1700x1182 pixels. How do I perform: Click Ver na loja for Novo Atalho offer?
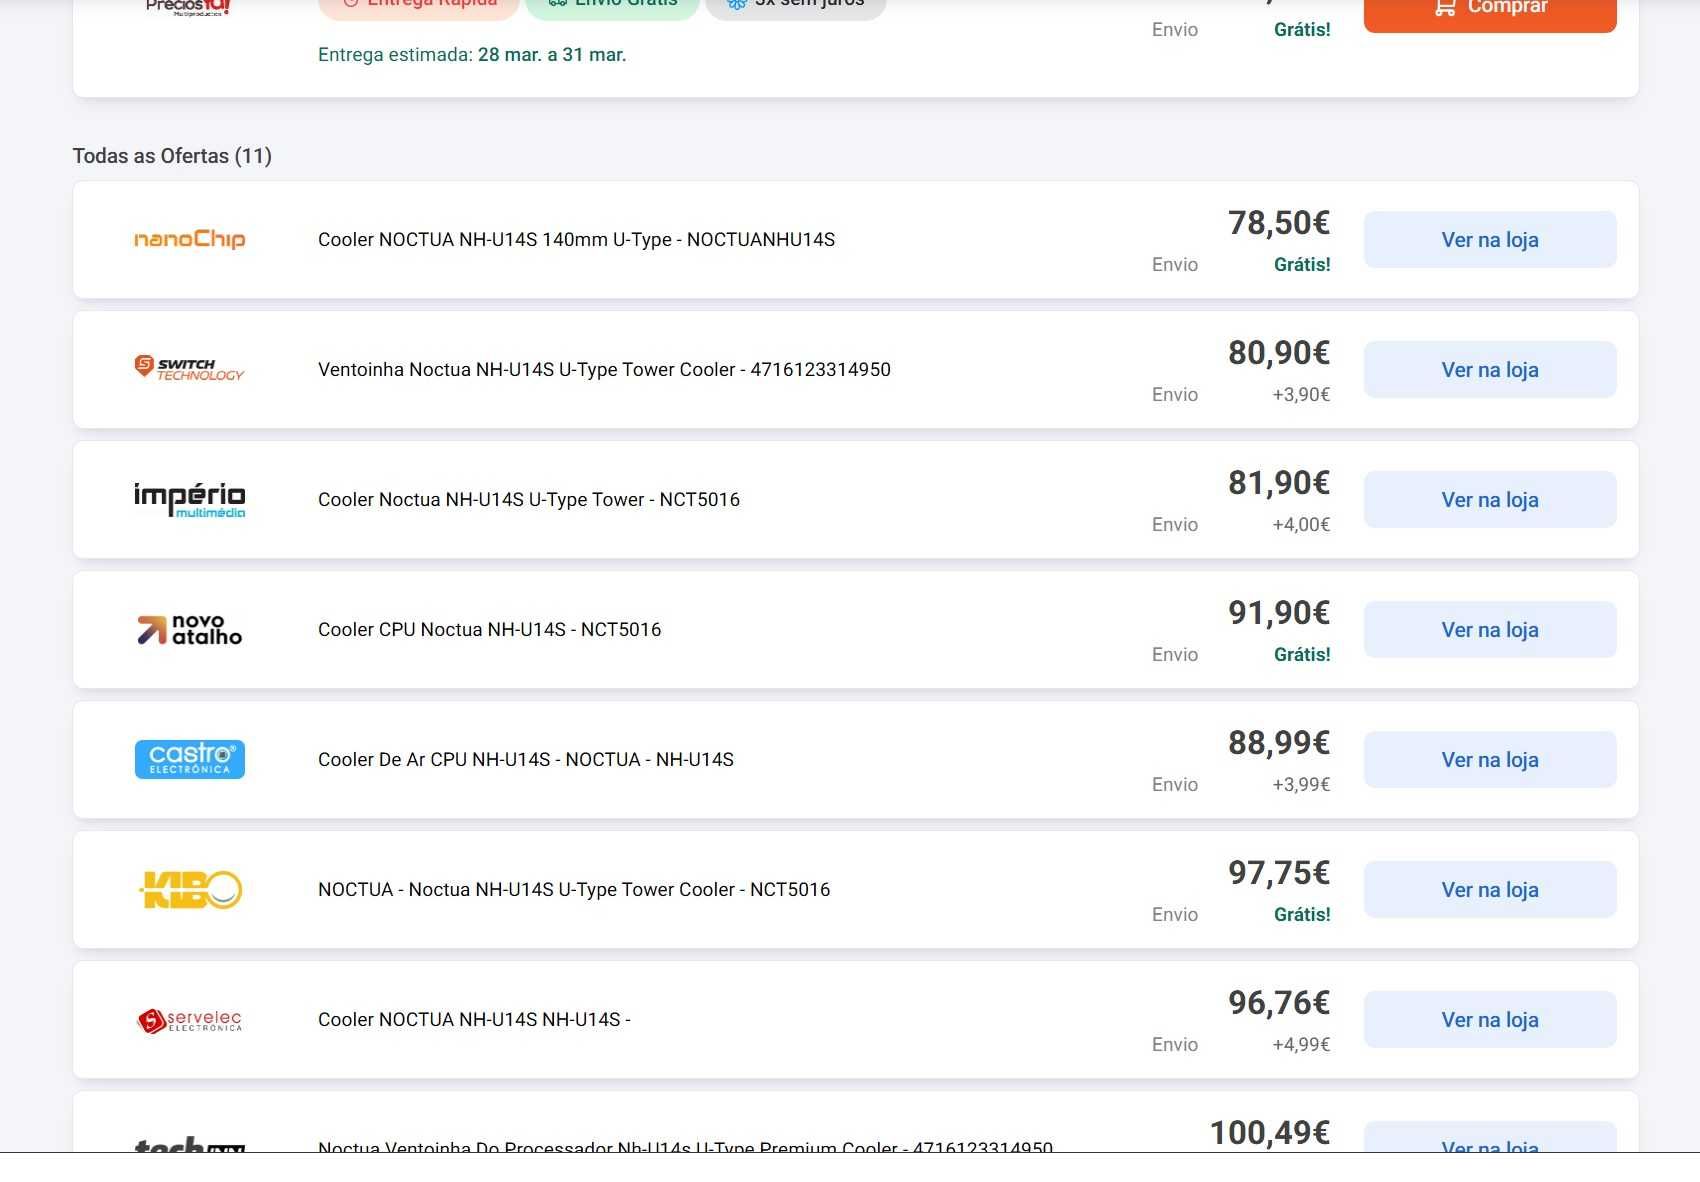(x=1490, y=630)
